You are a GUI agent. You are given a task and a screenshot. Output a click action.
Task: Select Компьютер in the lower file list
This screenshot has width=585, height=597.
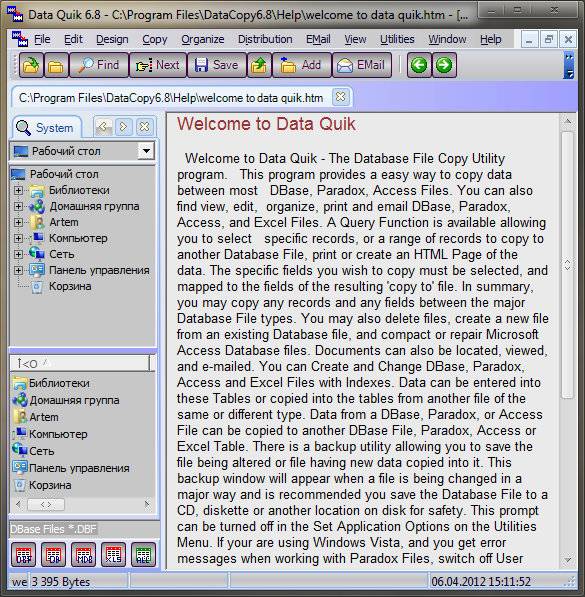click(58, 434)
